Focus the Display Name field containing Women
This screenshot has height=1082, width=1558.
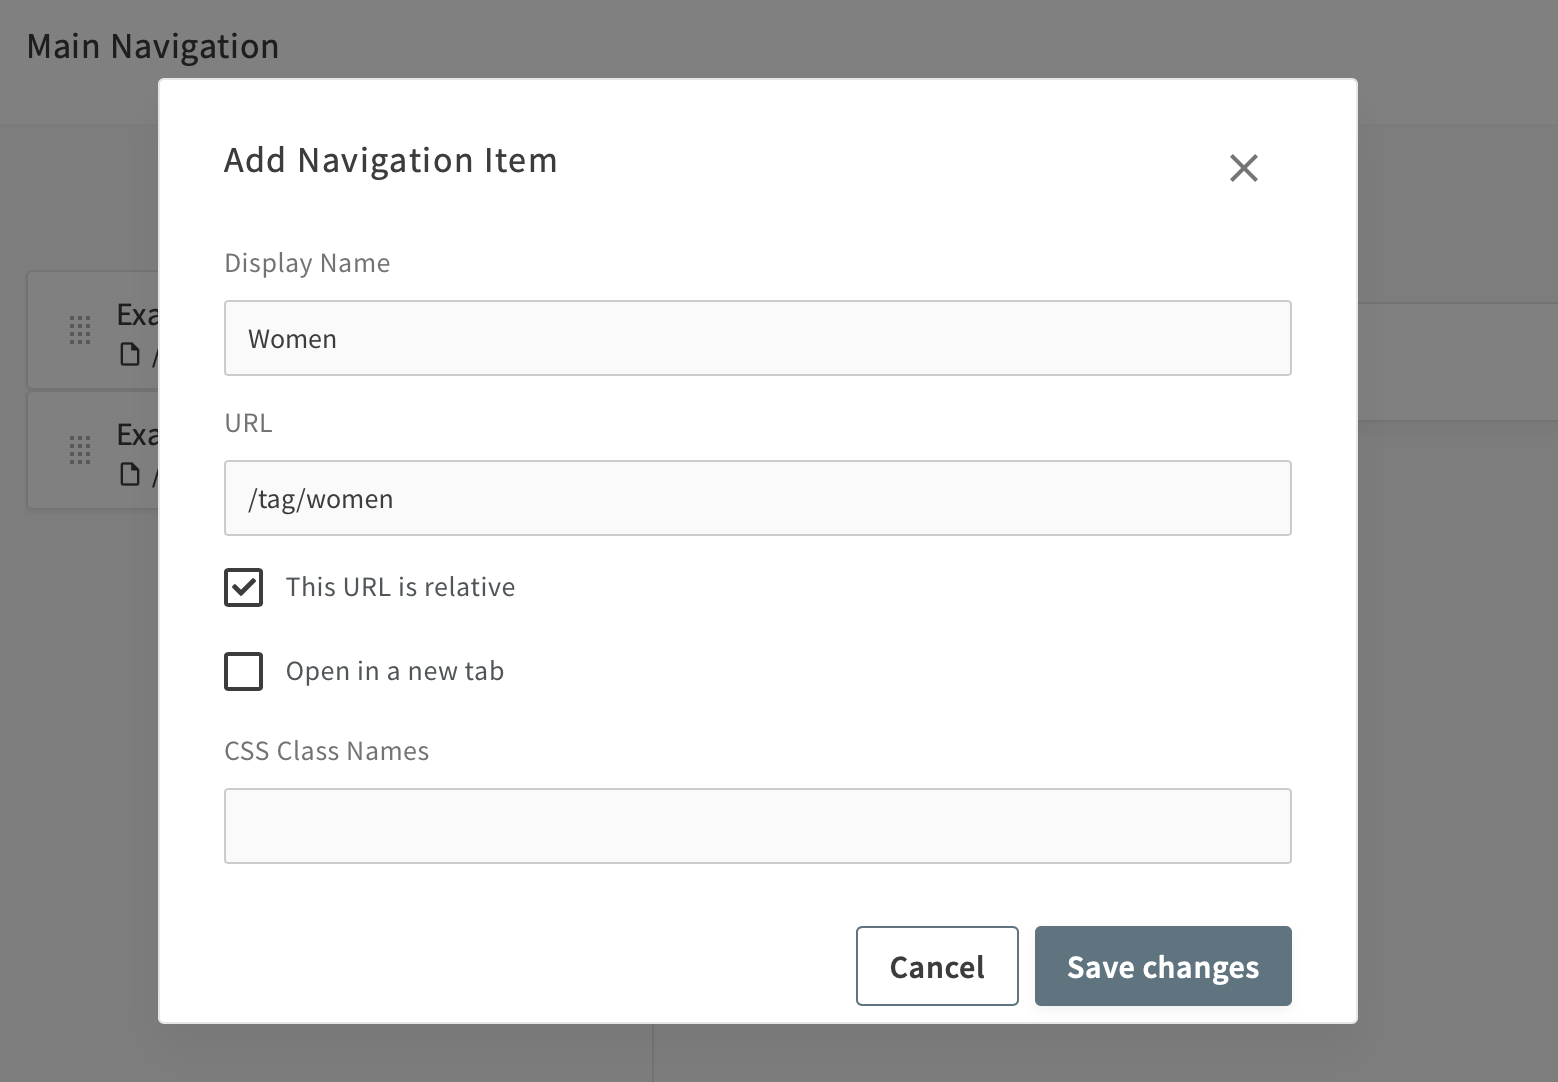(x=757, y=338)
